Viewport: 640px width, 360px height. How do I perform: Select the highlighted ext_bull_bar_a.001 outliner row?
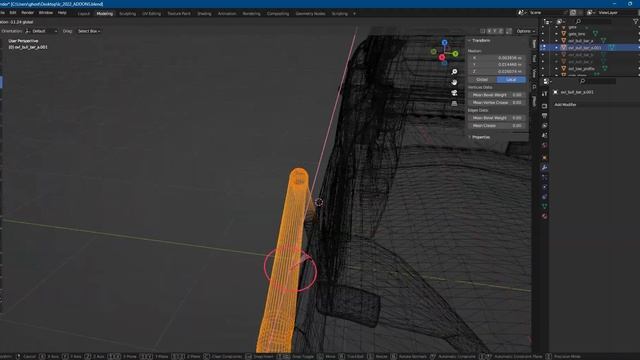point(590,48)
